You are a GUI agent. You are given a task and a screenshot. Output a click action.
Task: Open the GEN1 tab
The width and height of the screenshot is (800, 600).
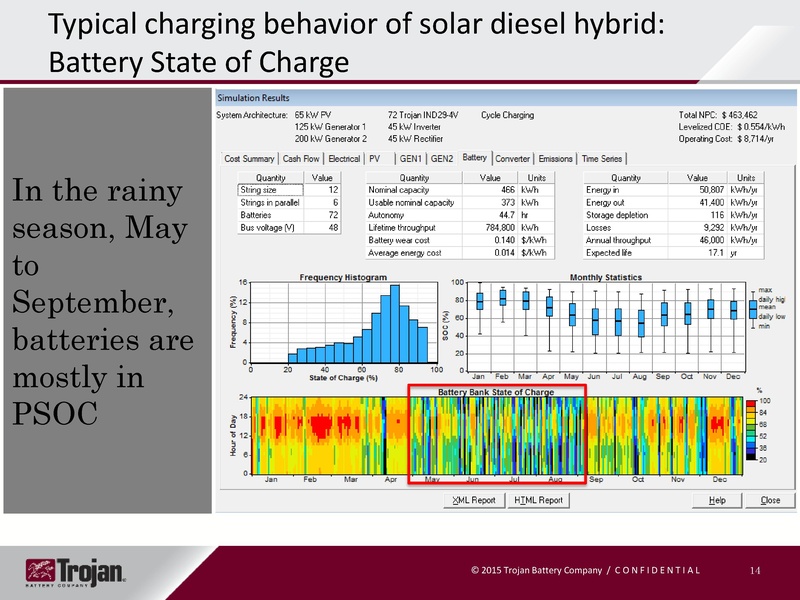tap(411, 159)
